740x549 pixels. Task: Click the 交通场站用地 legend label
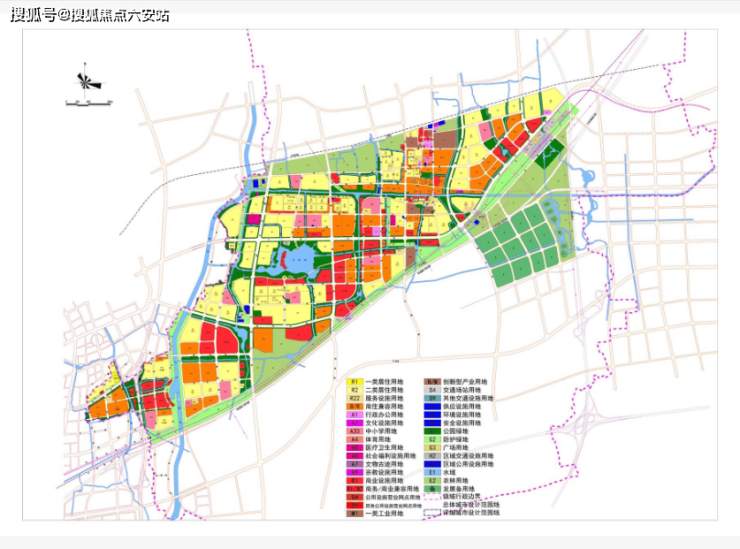[462, 390]
